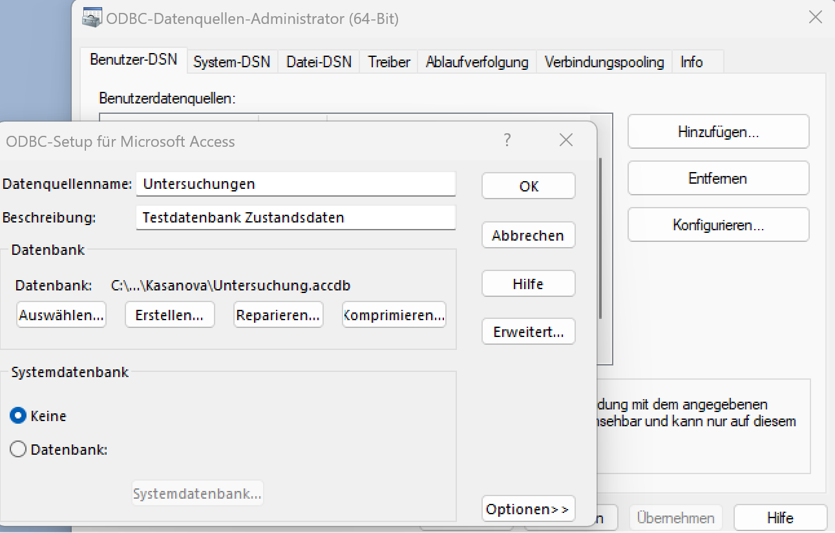Close the ODBC-Setup für Microsoft Access dialog
The height and width of the screenshot is (533, 835).
coord(566,141)
